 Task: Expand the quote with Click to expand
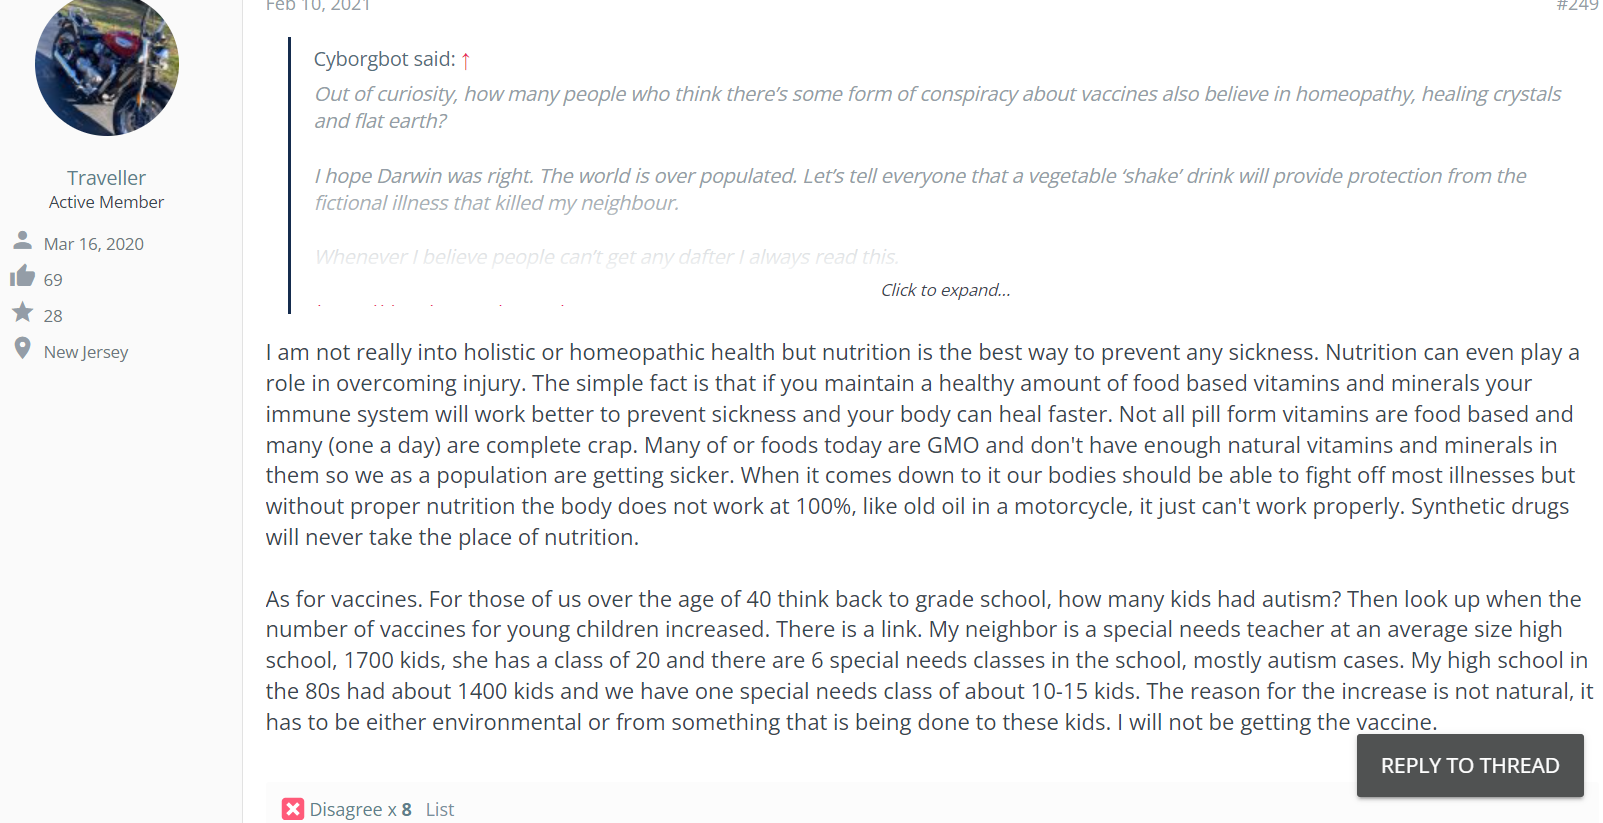(945, 290)
